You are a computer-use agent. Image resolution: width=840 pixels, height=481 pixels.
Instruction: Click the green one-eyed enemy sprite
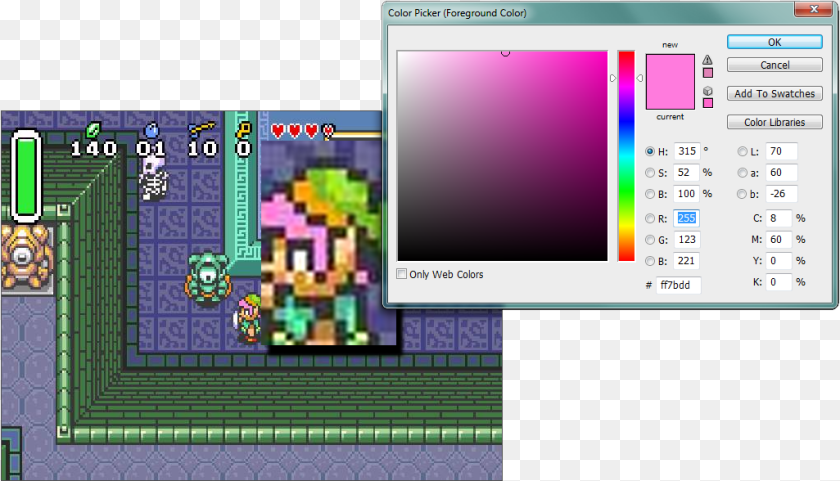point(208,279)
